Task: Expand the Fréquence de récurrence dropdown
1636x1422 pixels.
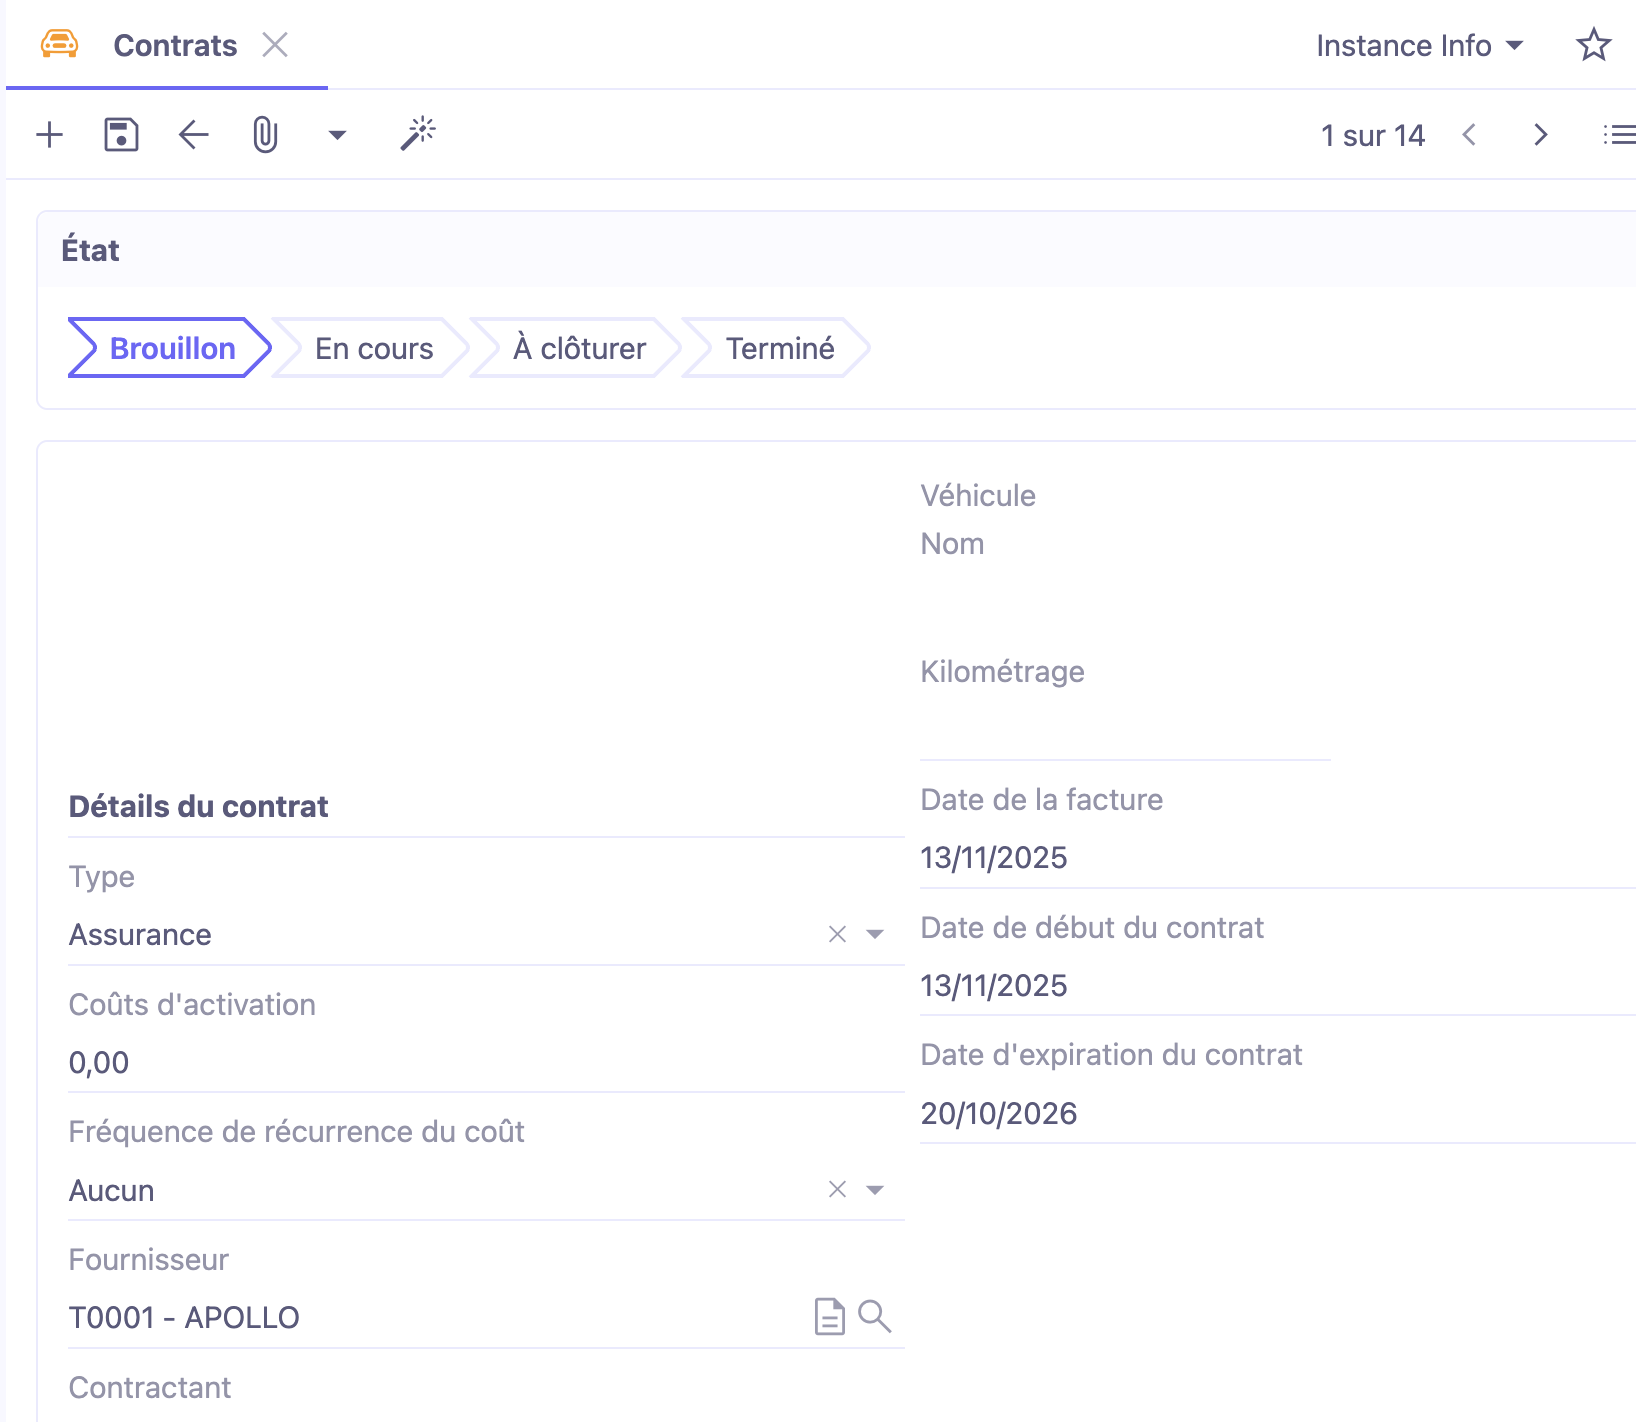Action: pos(875,1190)
